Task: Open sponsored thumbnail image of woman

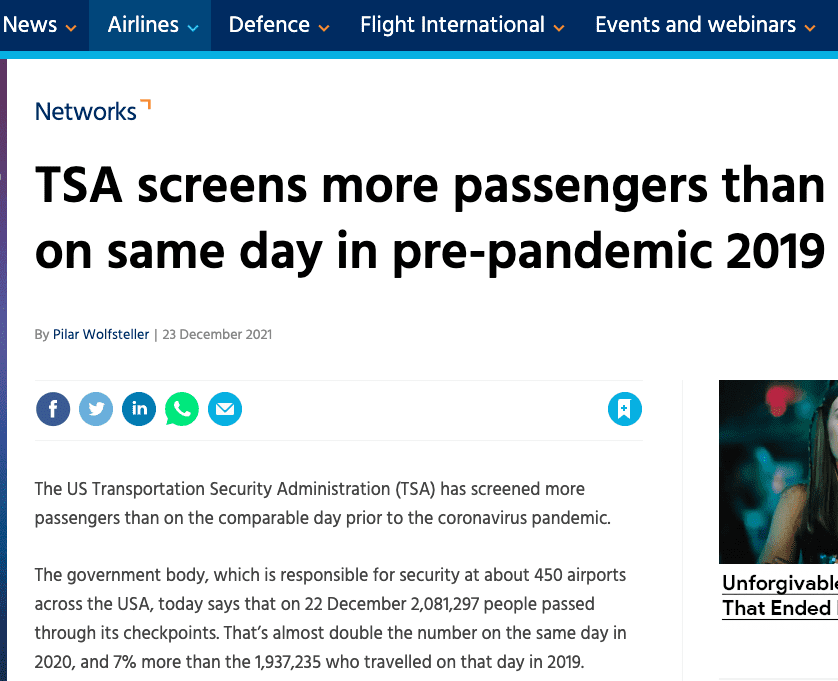Action: (778, 471)
